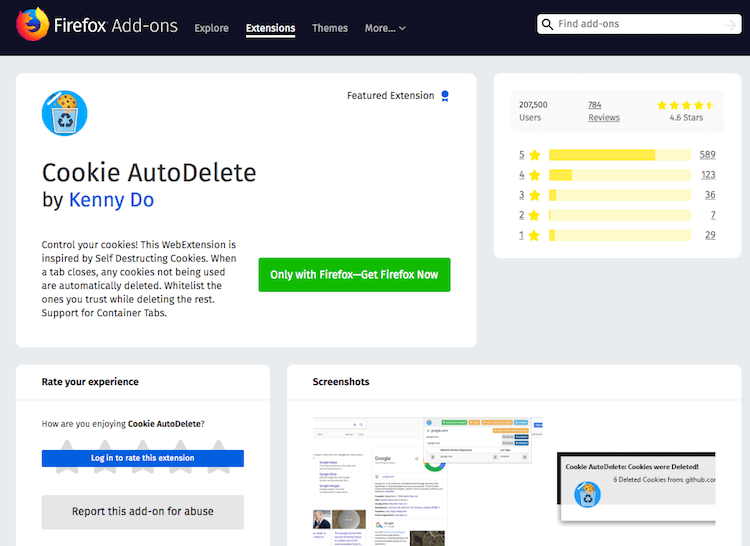Filter reviews by 3 star rating

click(x=521, y=195)
